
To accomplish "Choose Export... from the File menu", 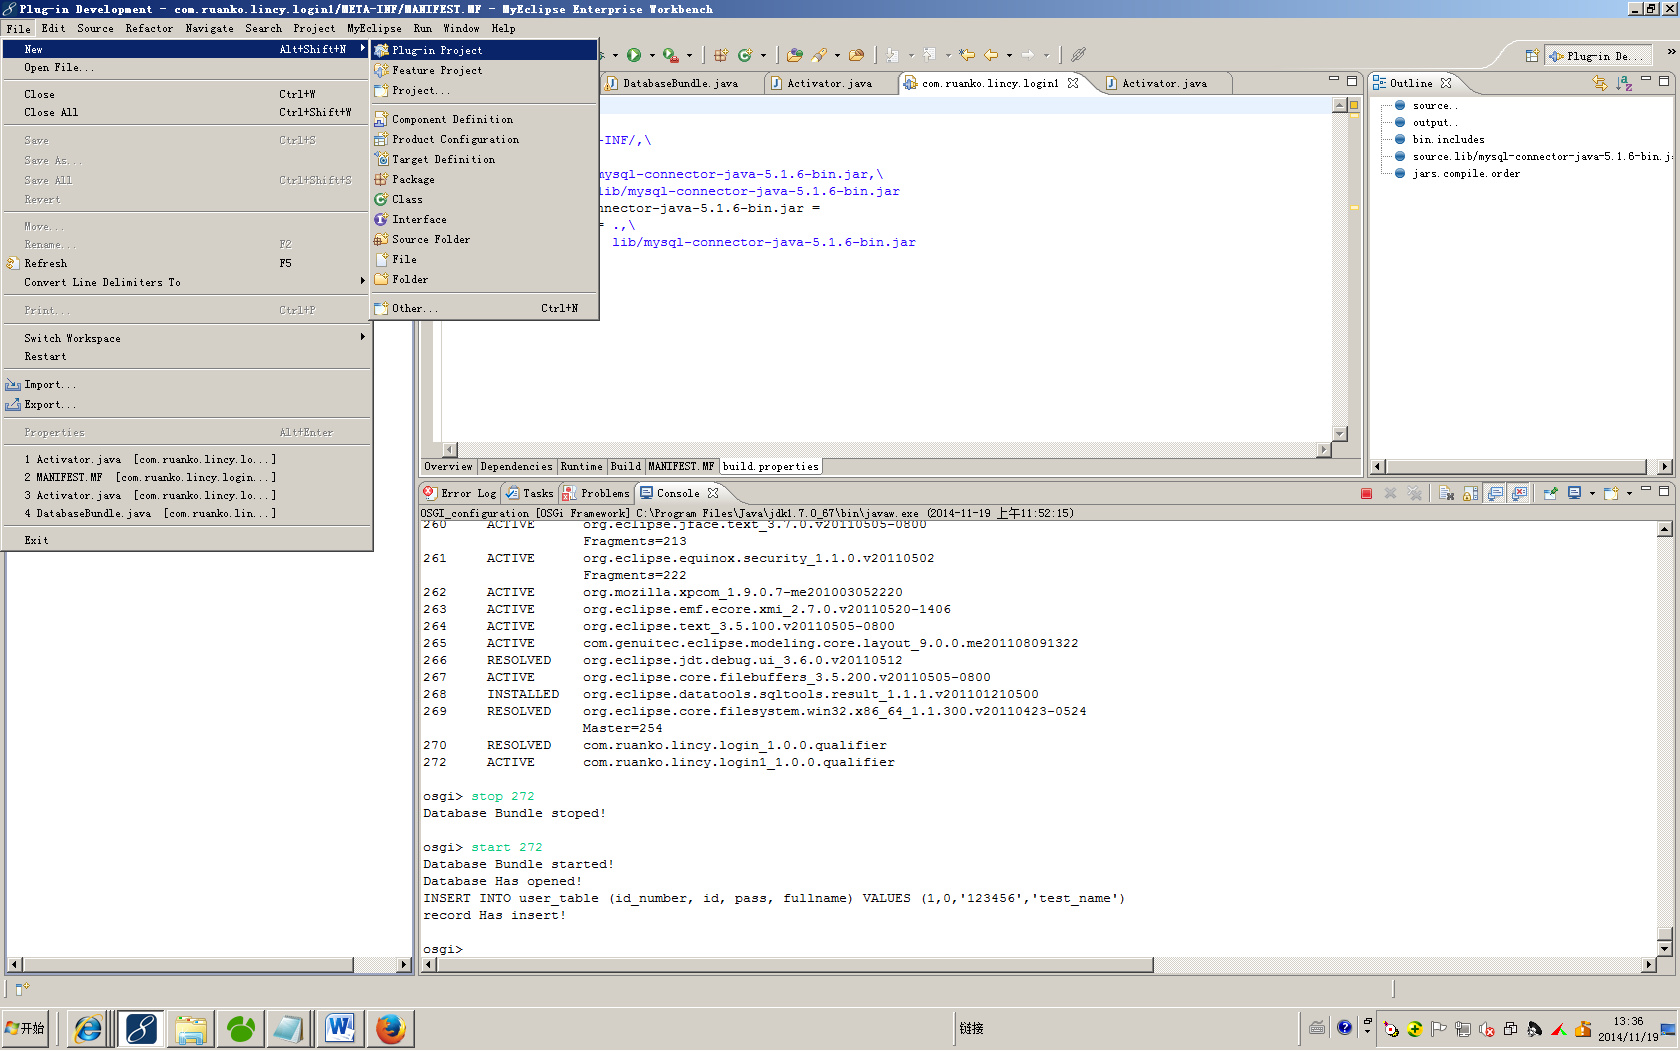I will click(186, 404).
